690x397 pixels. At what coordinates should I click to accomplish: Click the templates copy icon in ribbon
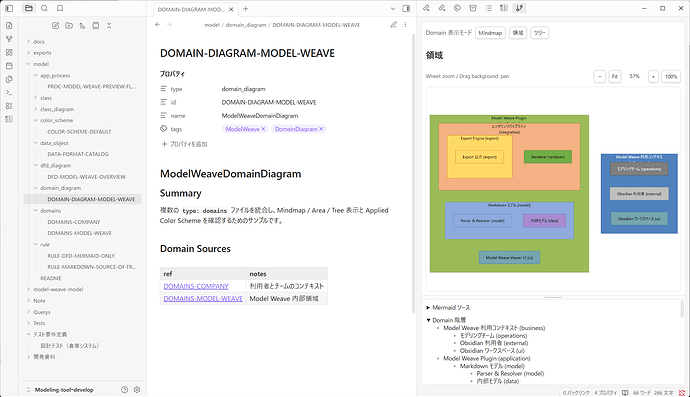(x=9, y=79)
